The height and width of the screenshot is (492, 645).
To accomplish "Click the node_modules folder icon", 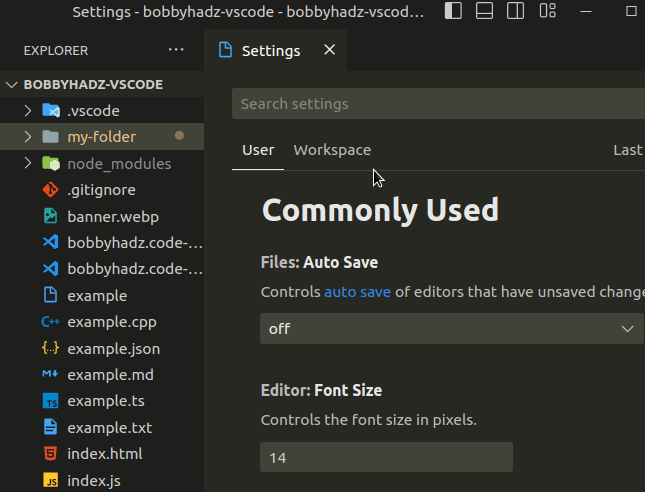I will click(x=51, y=163).
